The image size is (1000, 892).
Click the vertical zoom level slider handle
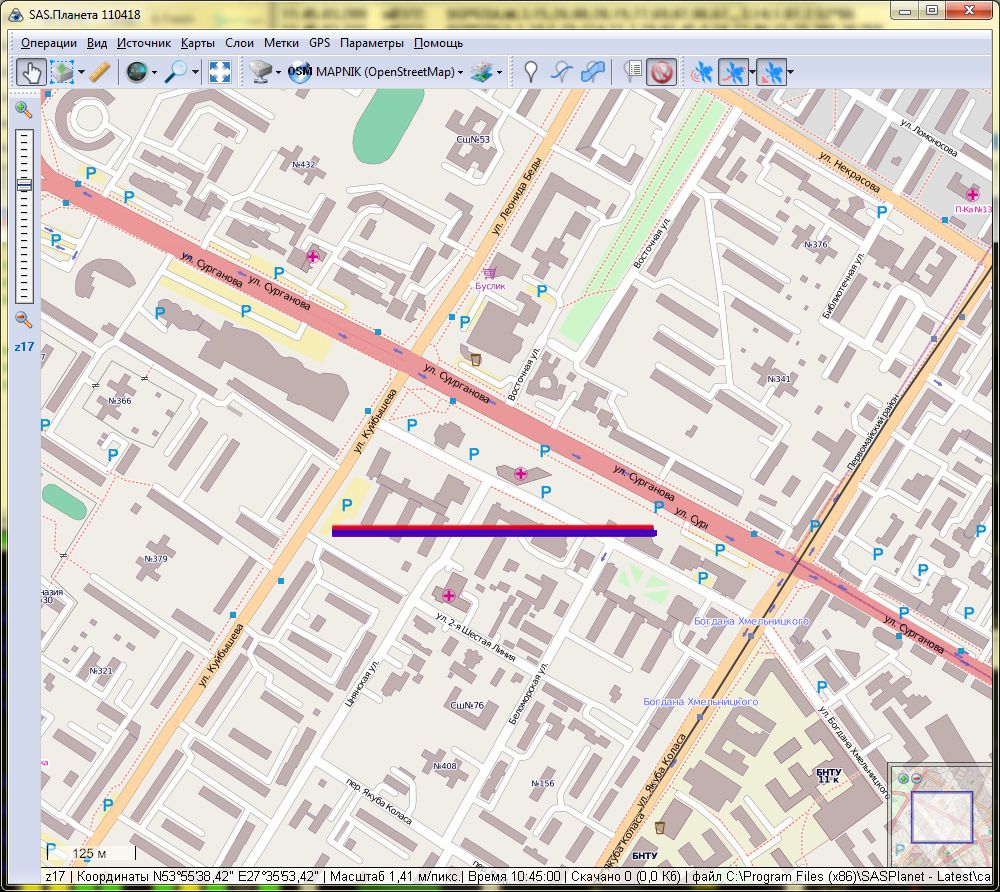click(23, 185)
